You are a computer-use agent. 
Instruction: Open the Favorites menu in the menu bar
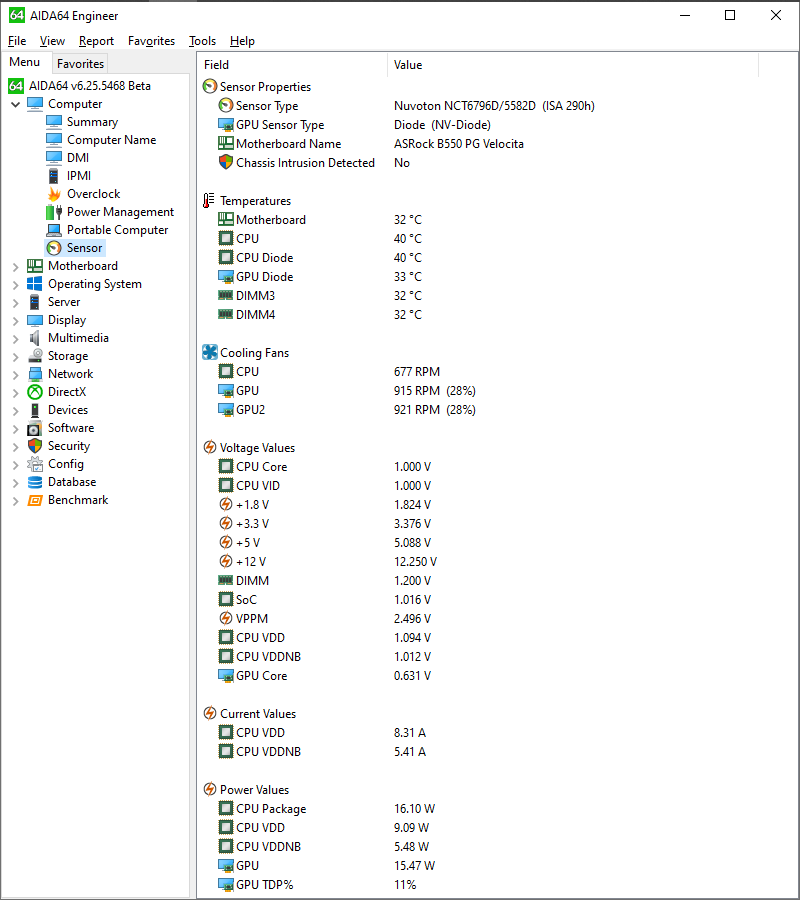coord(152,41)
